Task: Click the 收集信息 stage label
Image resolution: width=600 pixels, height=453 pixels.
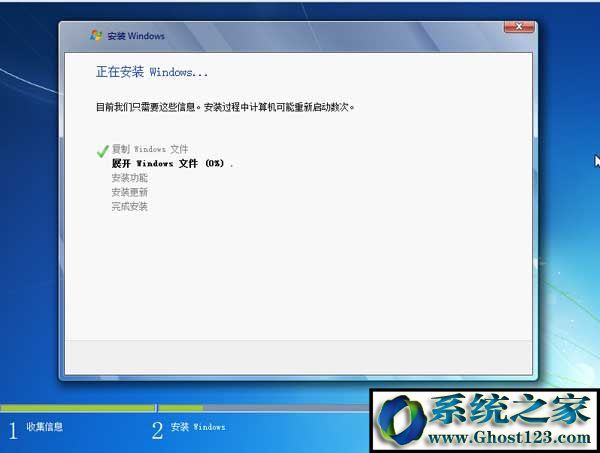Action: (44, 427)
